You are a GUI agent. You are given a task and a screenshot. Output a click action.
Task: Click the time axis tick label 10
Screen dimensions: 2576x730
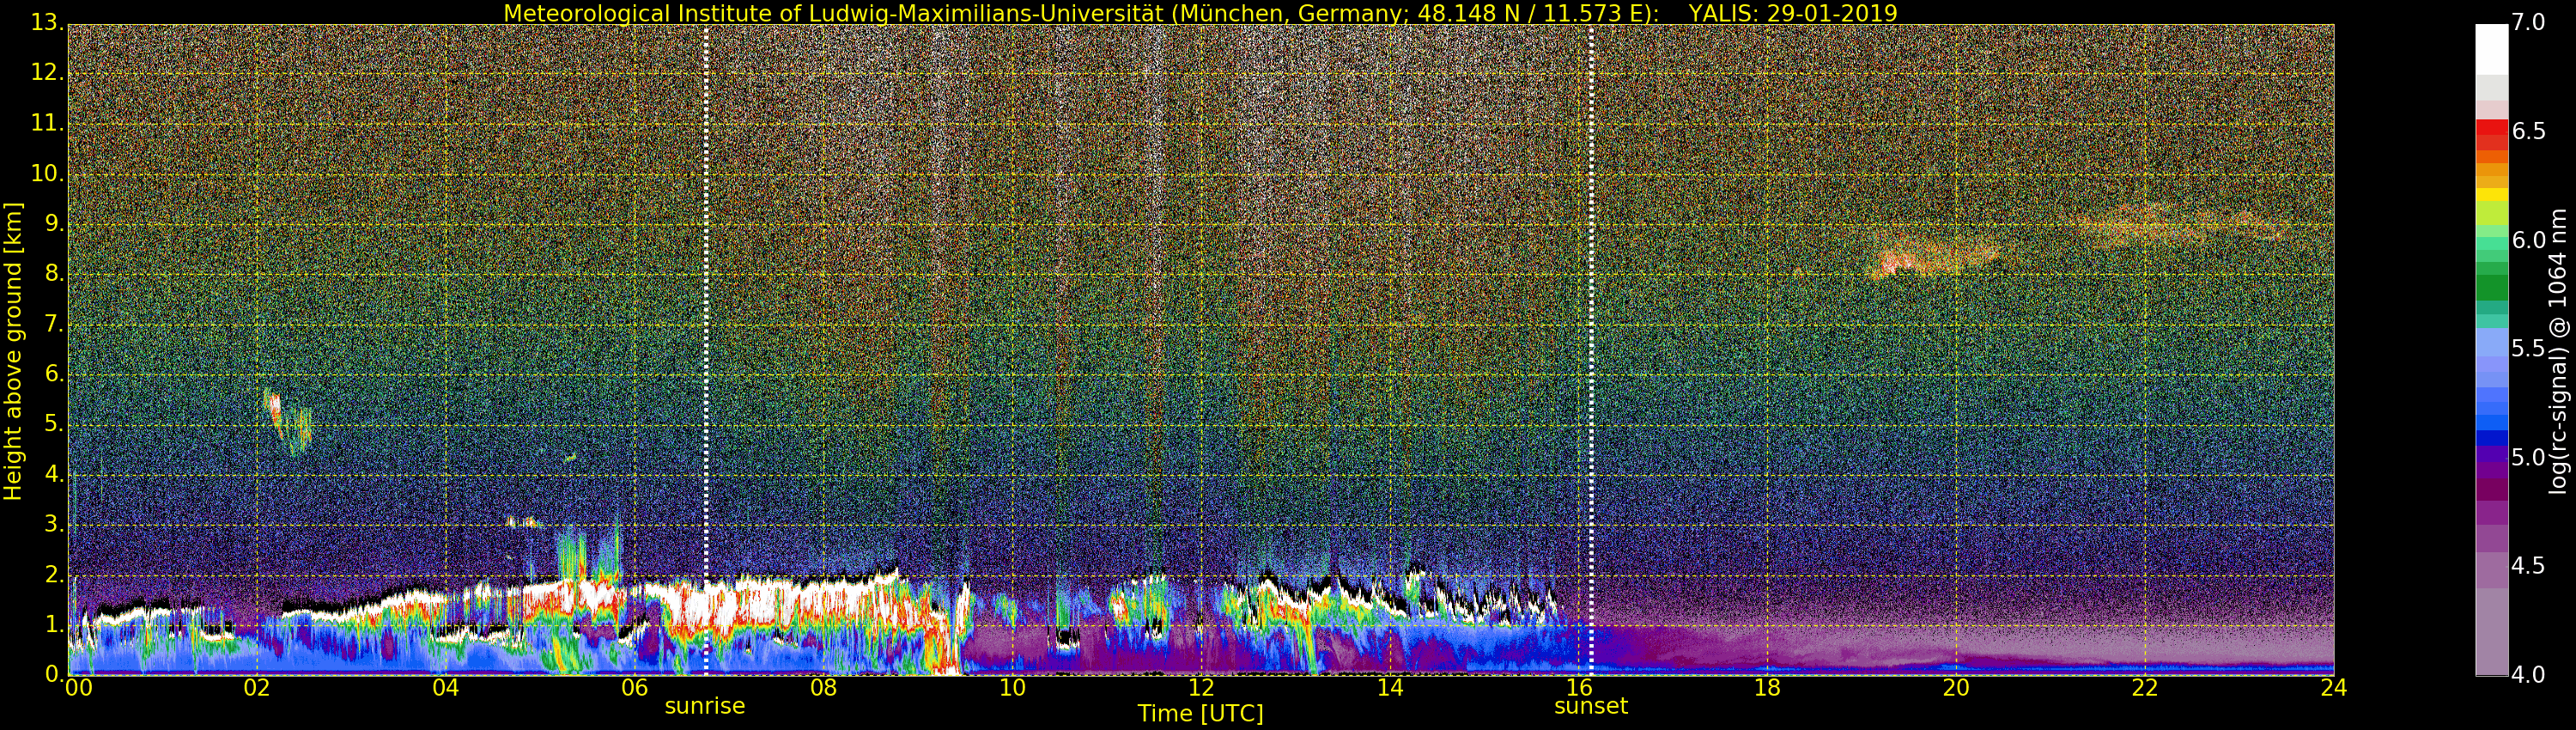click(1012, 688)
